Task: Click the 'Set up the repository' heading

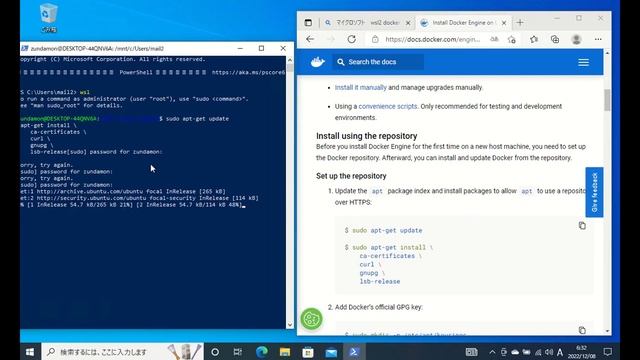Action: 351,176
